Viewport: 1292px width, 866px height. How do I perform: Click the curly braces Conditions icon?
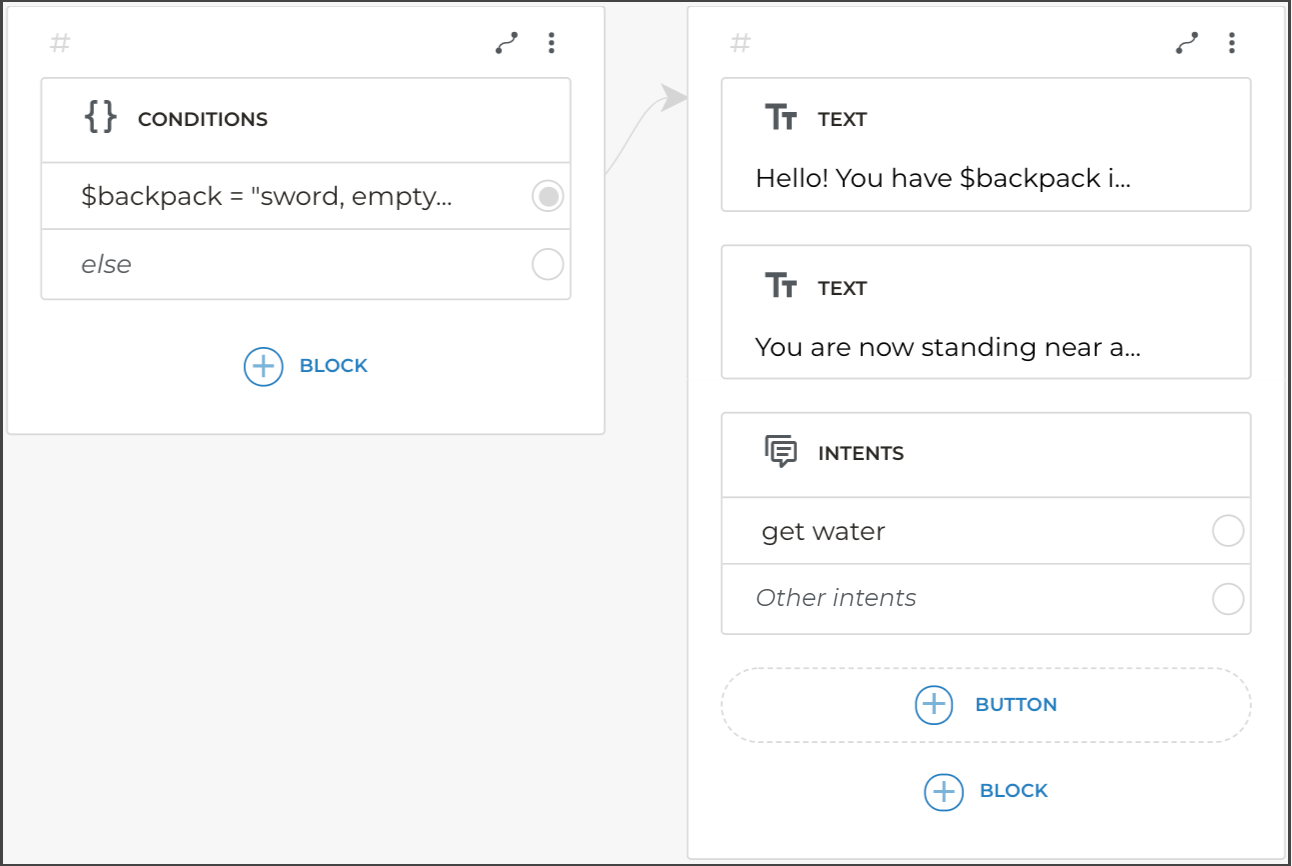[100, 118]
